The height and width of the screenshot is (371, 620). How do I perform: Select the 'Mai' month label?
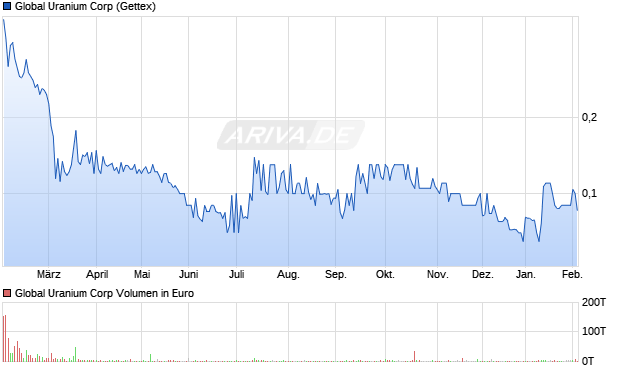[x=142, y=274]
